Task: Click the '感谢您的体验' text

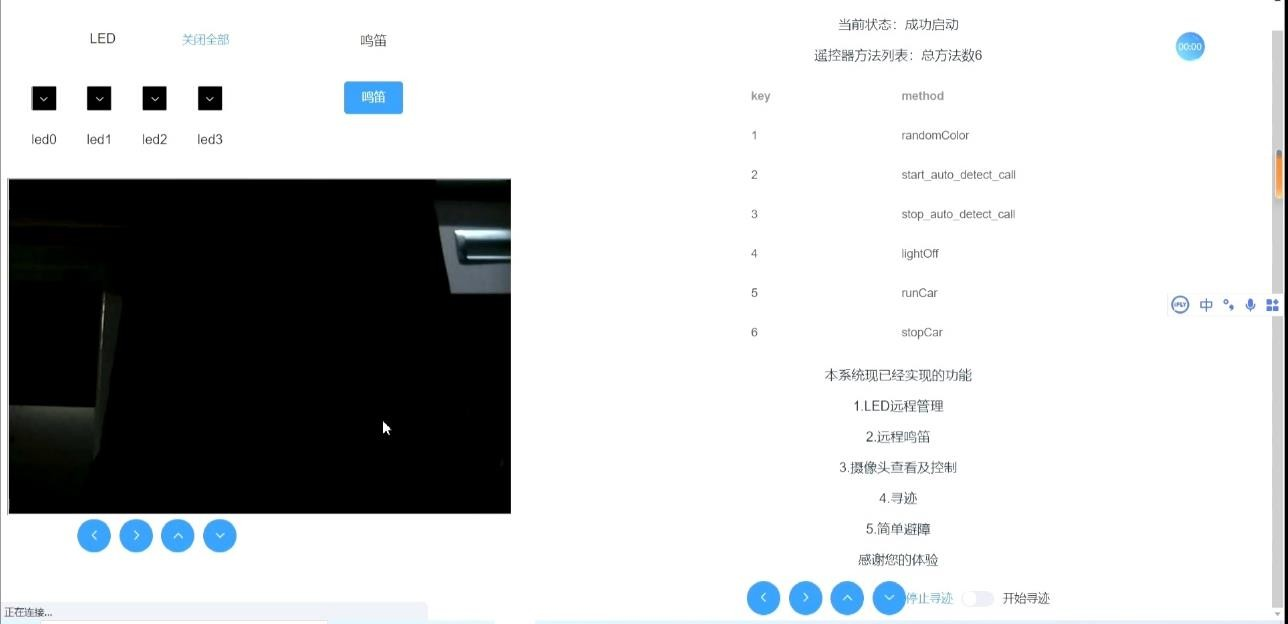Action: coord(898,560)
